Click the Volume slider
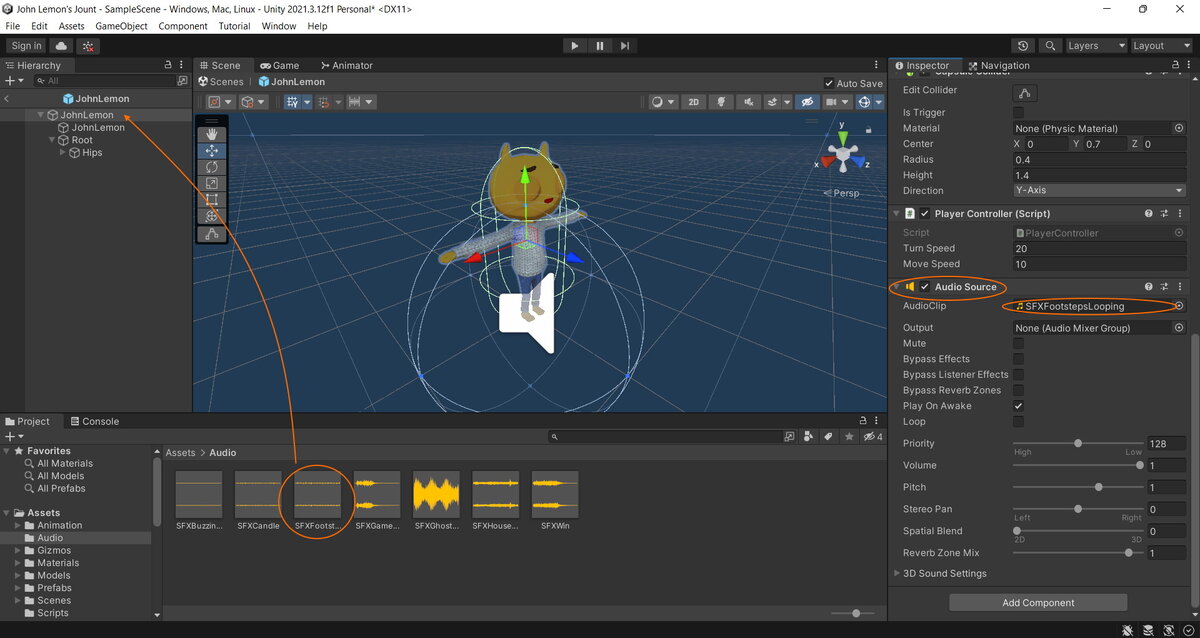 (x=1077, y=466)
